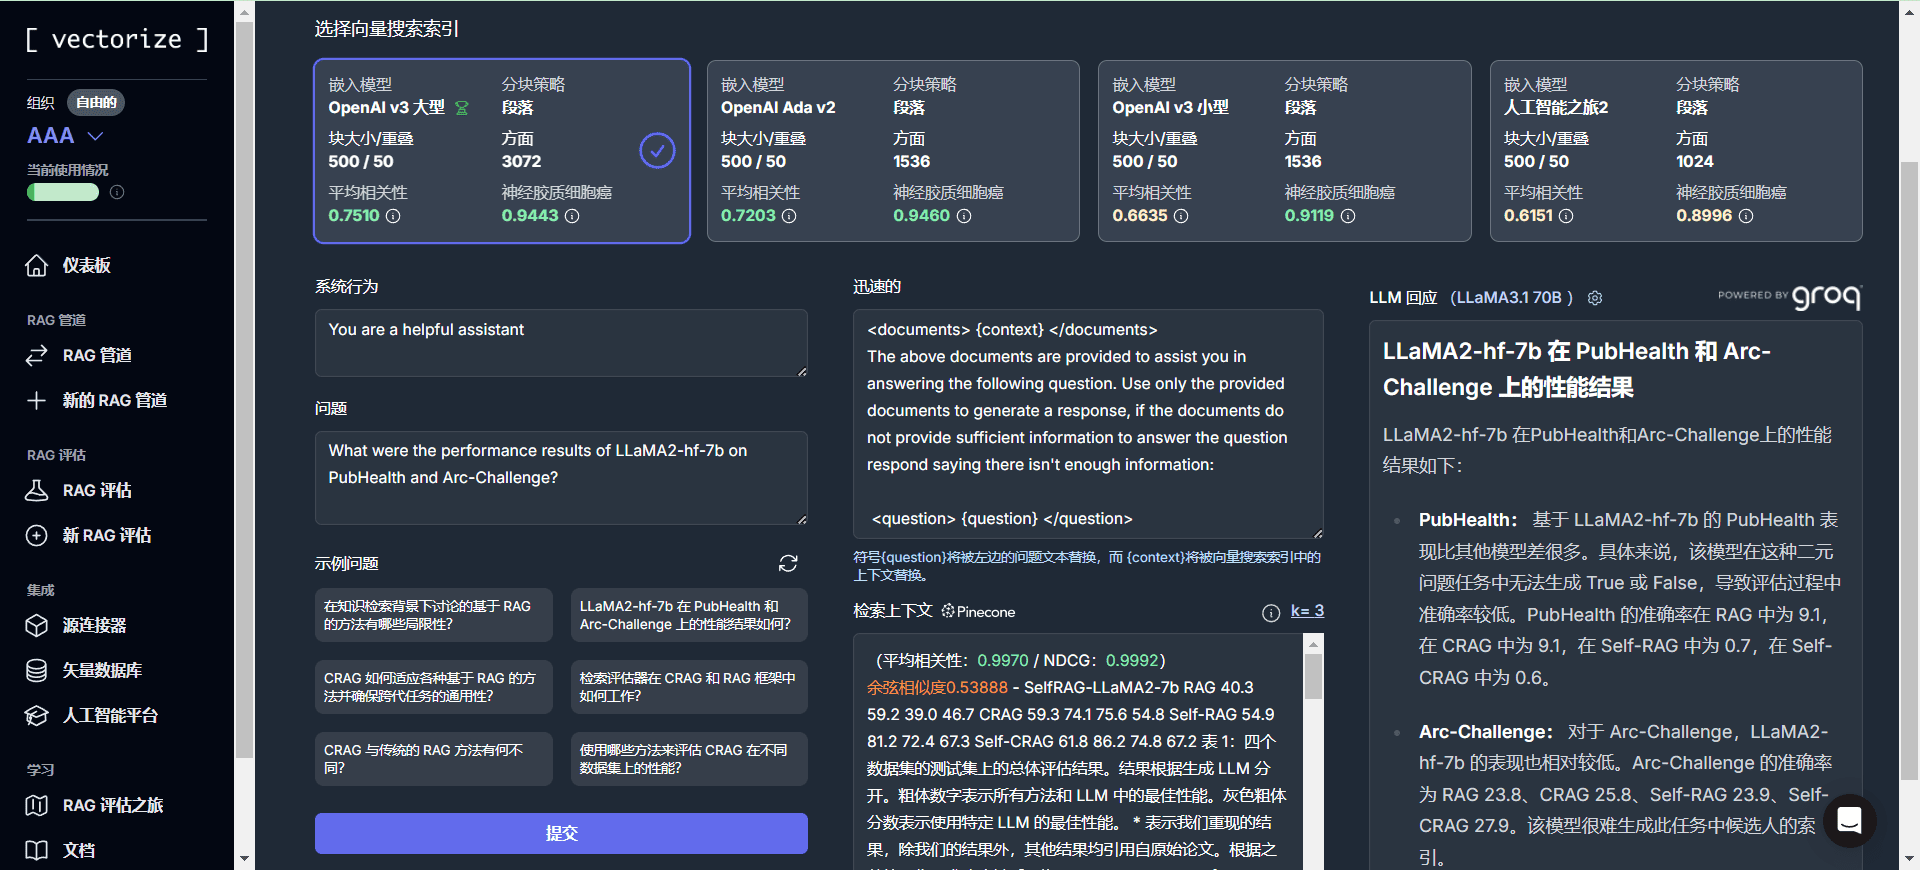This screenshot has width=1920, height=870.
Task: Click info icon beside 0.7203 relevance score
Action: click(789, 216)
